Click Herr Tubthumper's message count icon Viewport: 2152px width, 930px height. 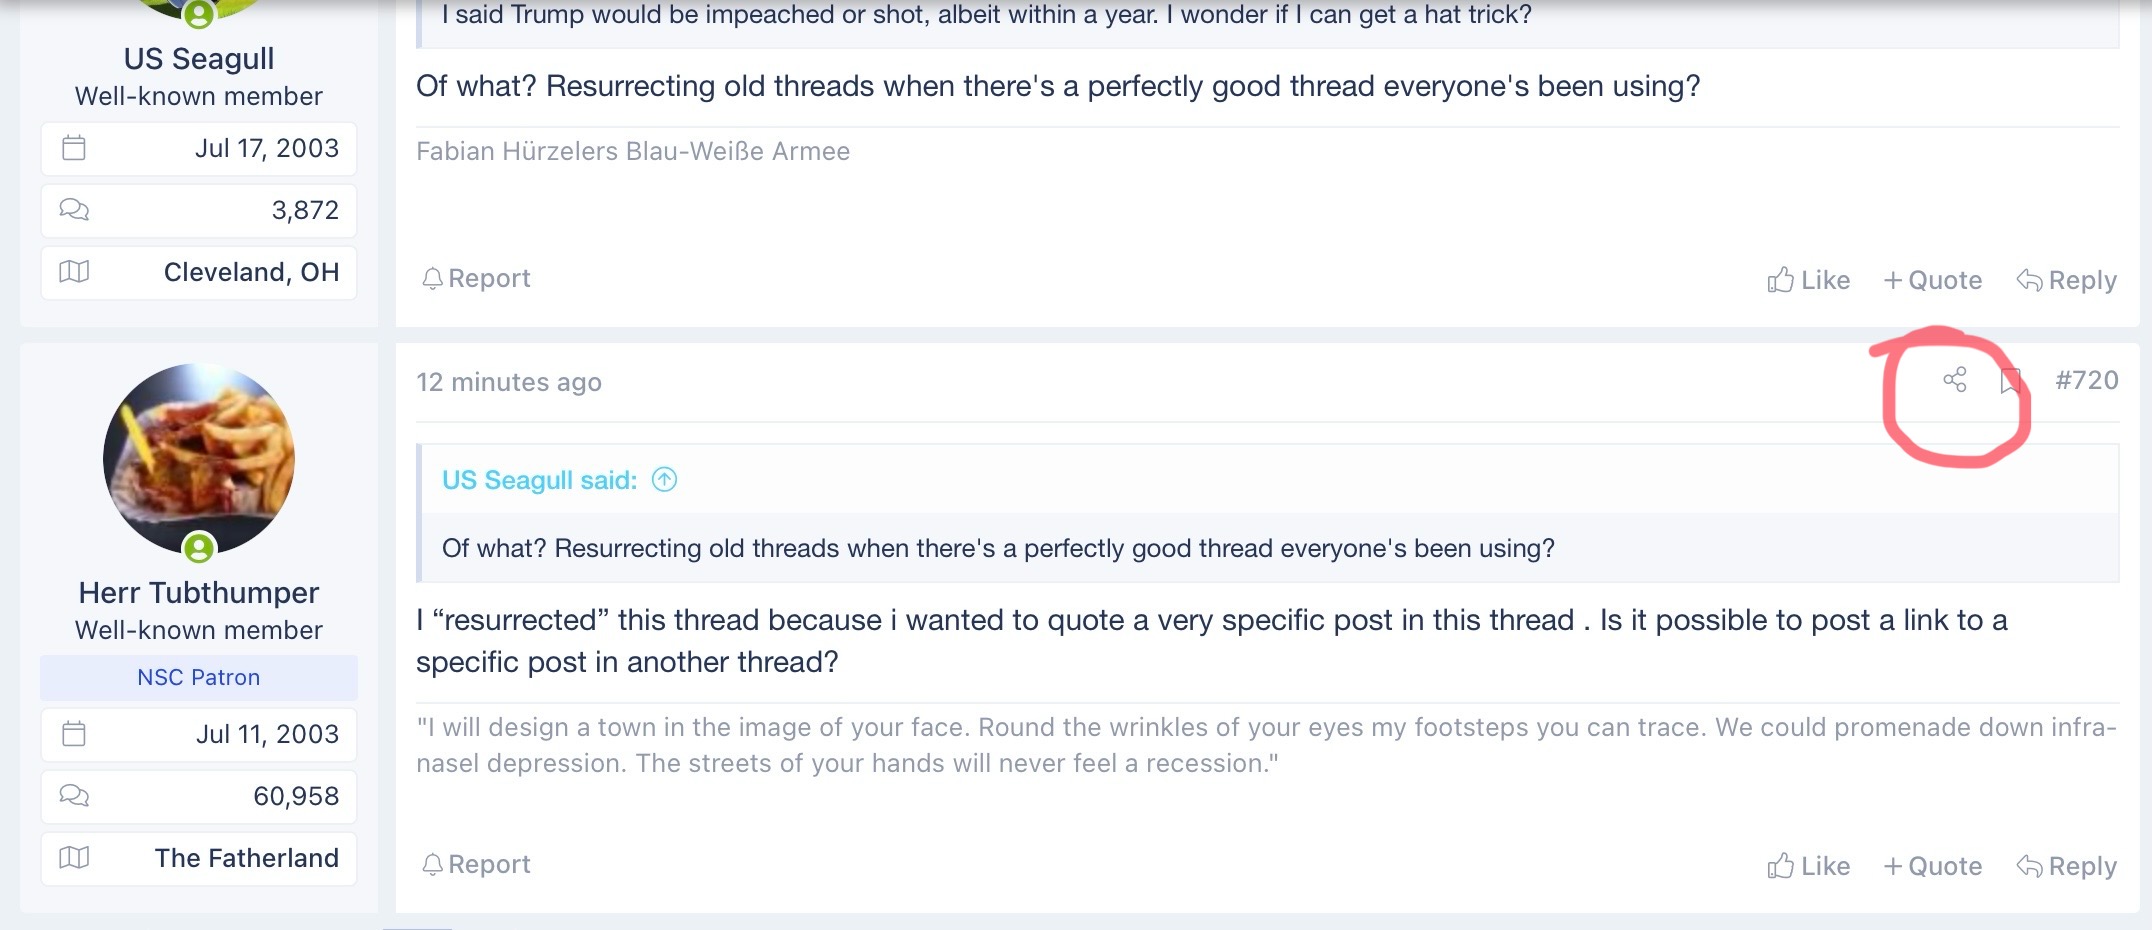pyautogui.click(x=74, y=796)
